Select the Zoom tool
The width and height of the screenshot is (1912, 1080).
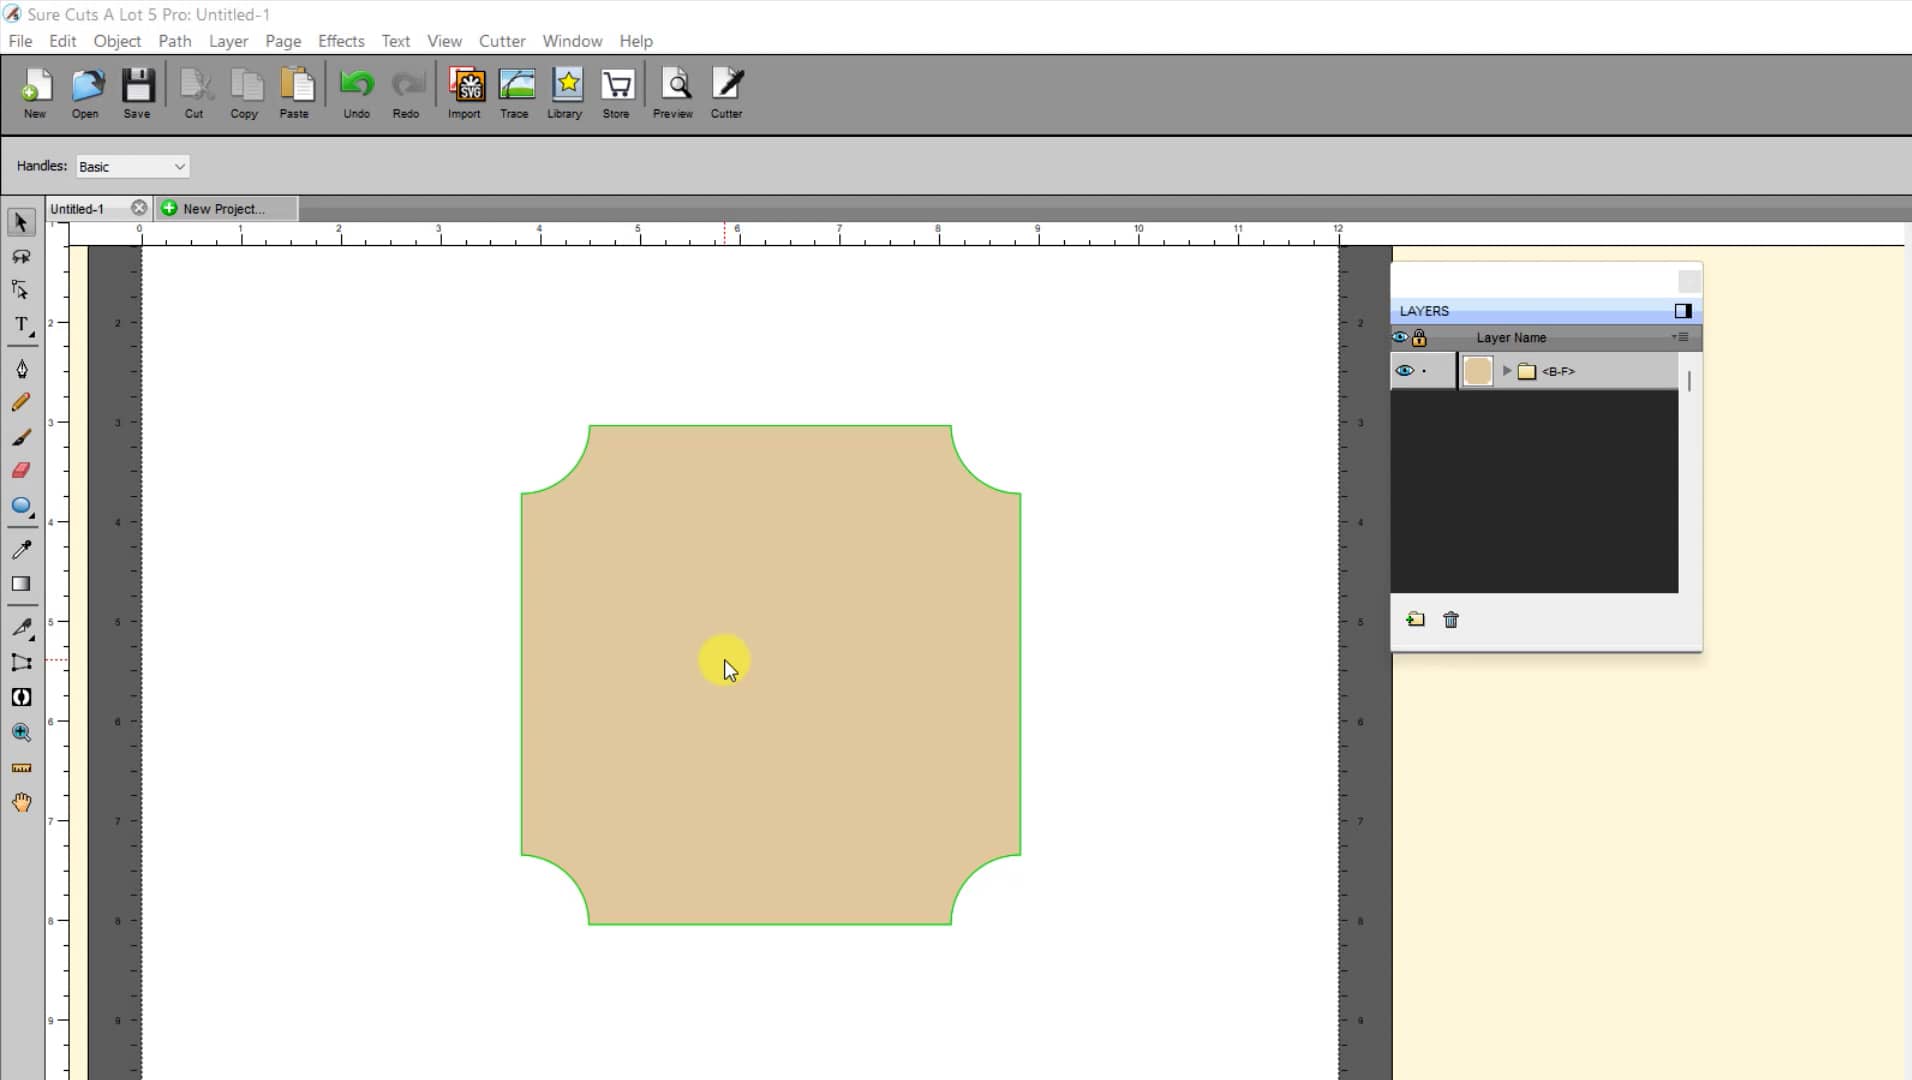[x=21, y=732]
